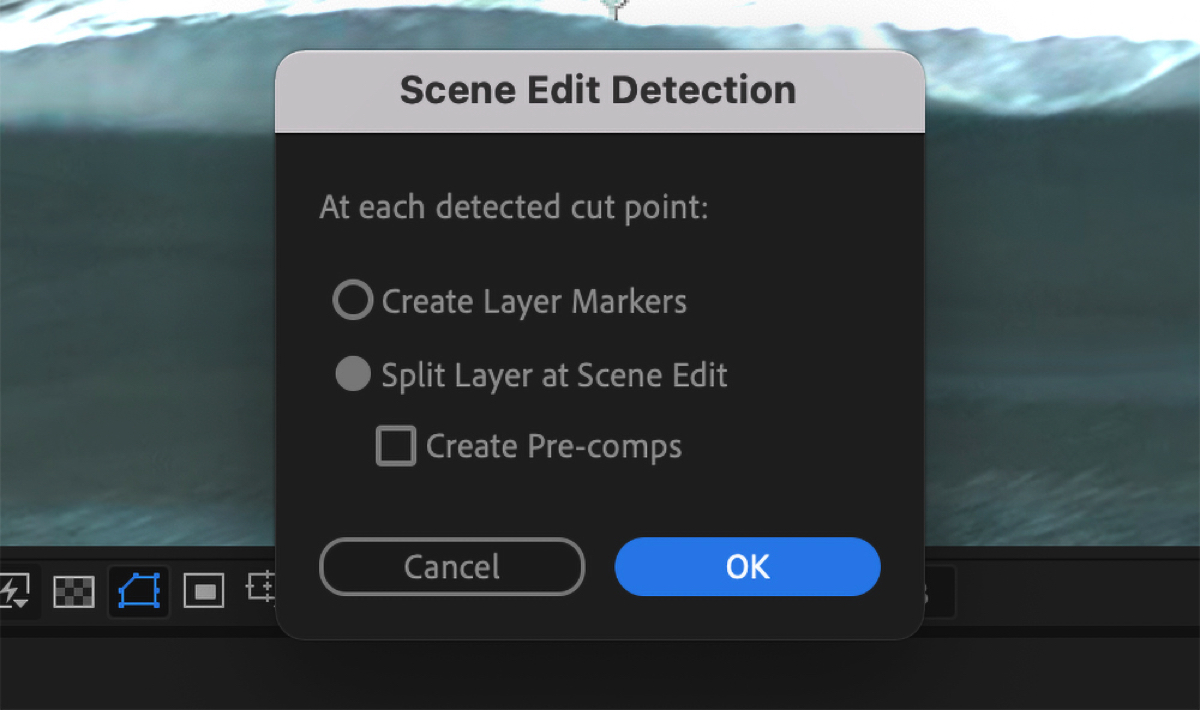Click the handle at top of viewer
Screen dimensions: 1200x710
point(615,8)
